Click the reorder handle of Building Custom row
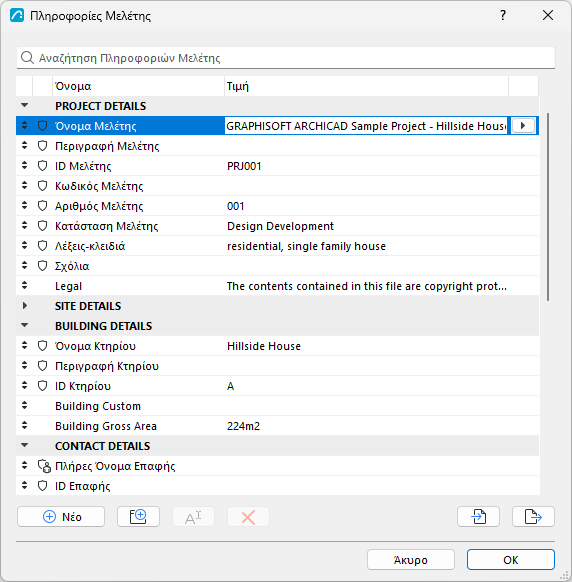 point(24,405)
